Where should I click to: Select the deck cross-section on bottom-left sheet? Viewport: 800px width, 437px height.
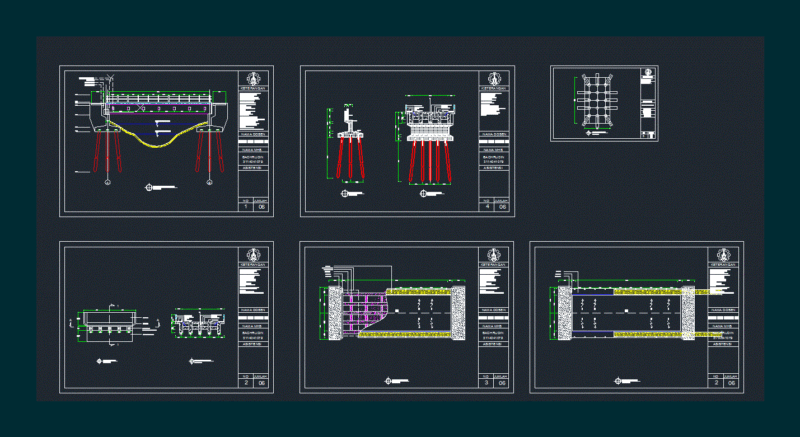coord(198,323)
